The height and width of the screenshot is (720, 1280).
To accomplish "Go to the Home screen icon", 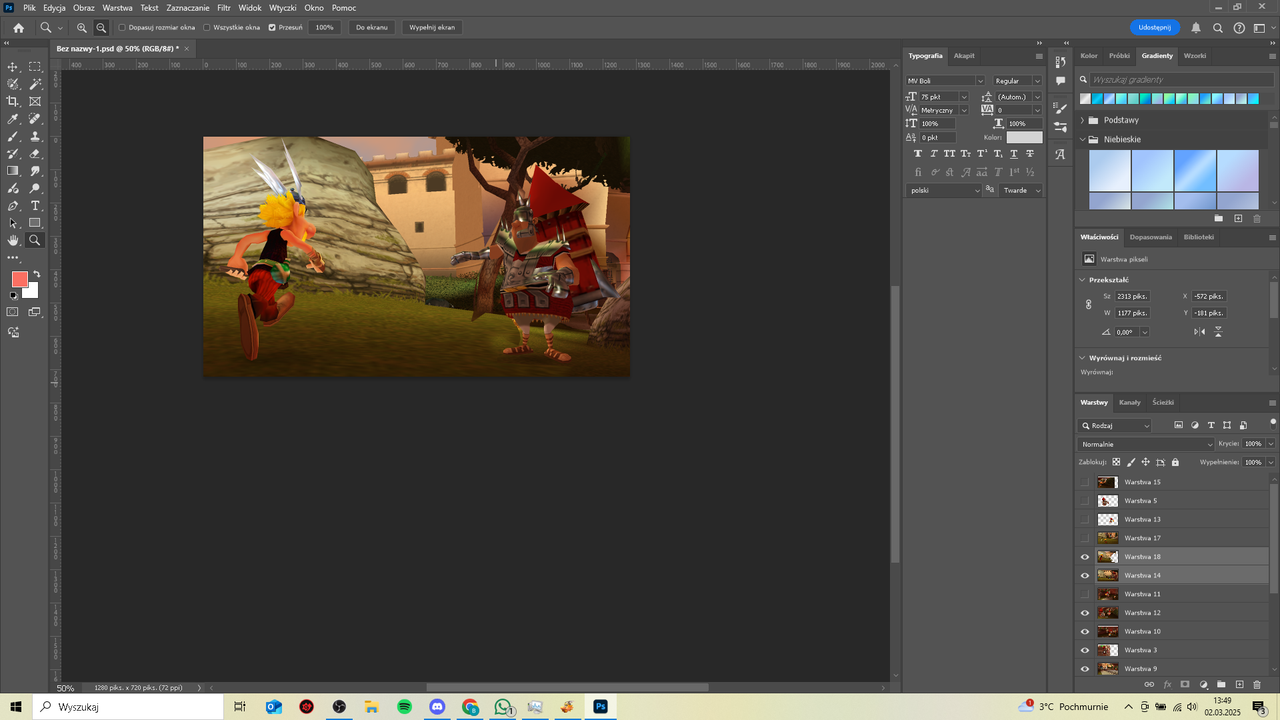I will click(x=18, y=27).
